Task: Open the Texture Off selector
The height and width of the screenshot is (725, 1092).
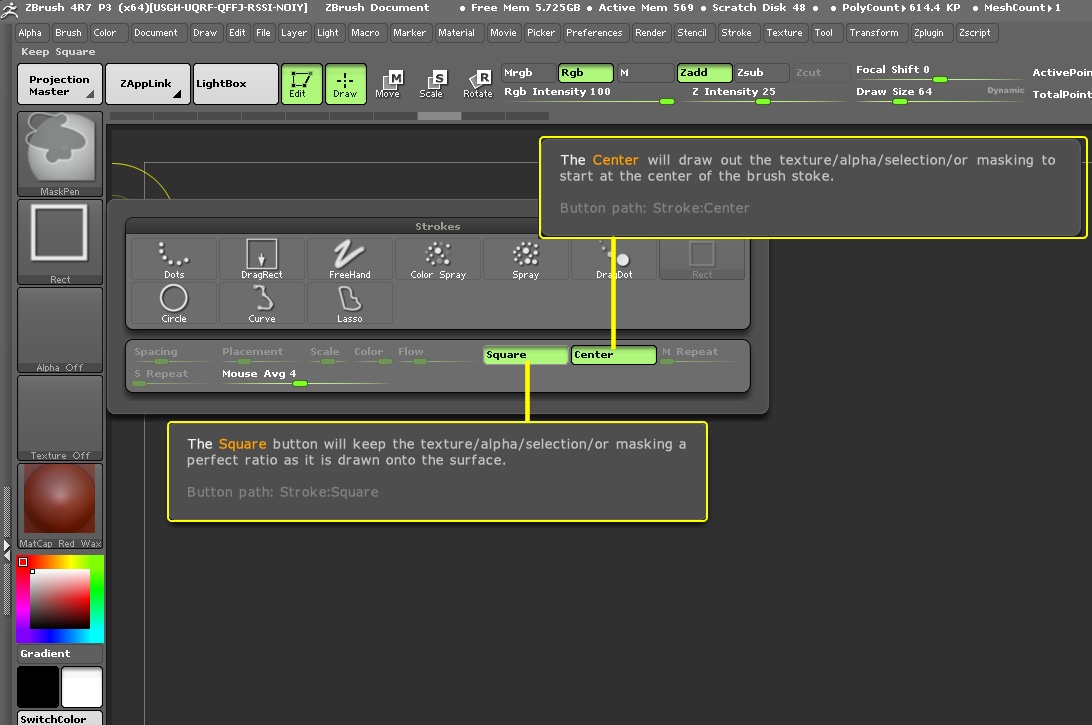Action: pos(60,418)
